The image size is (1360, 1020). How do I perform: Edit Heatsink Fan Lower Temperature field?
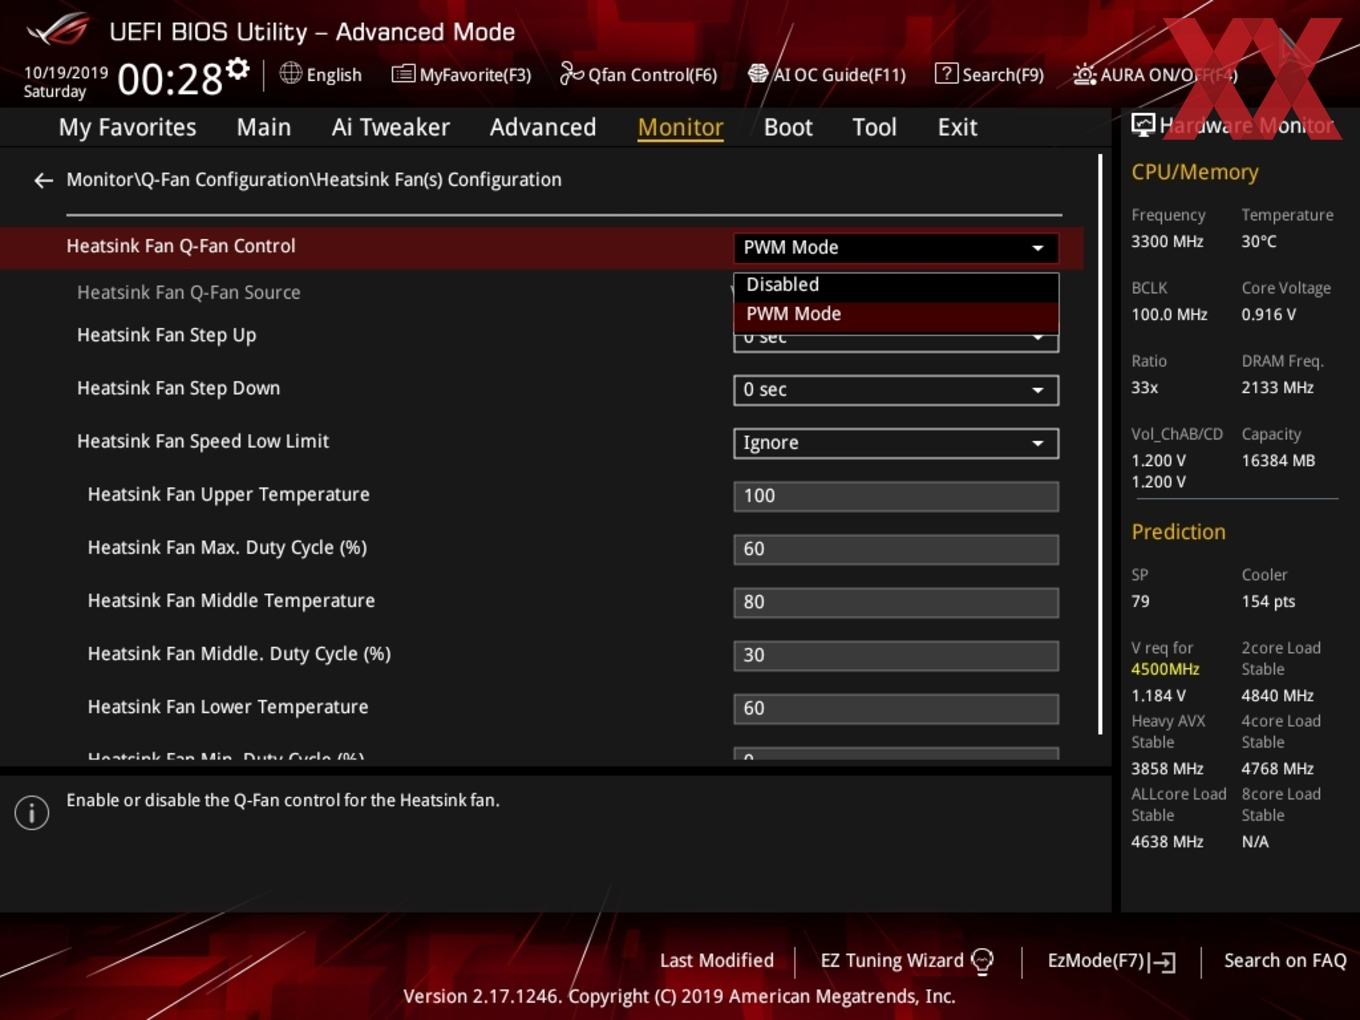[x=896, y=708]
